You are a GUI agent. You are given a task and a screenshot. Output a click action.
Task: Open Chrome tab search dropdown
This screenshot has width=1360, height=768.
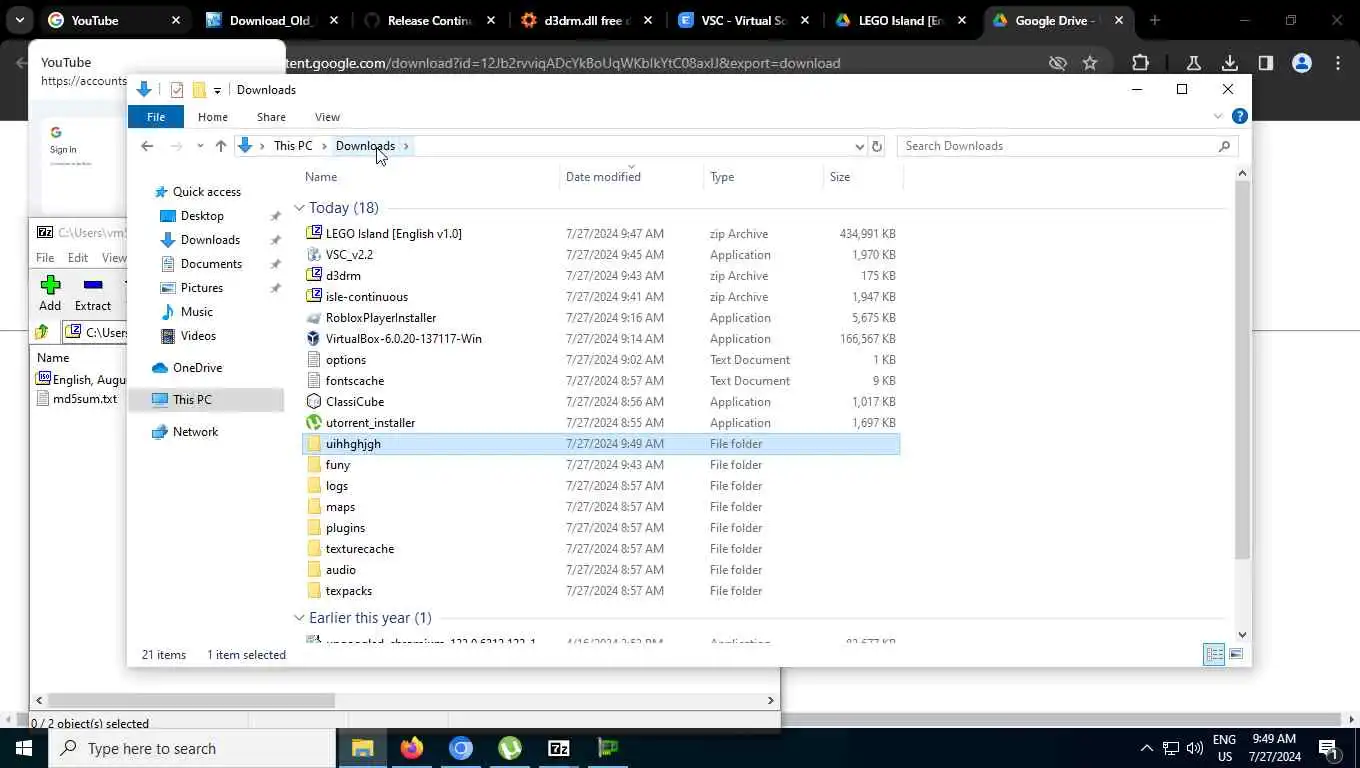tap(19, 20)
